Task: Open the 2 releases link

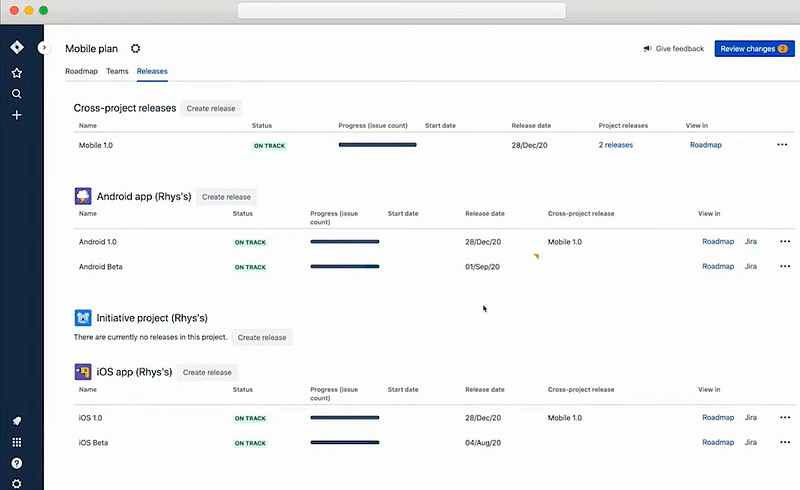Action: [615, 145]
